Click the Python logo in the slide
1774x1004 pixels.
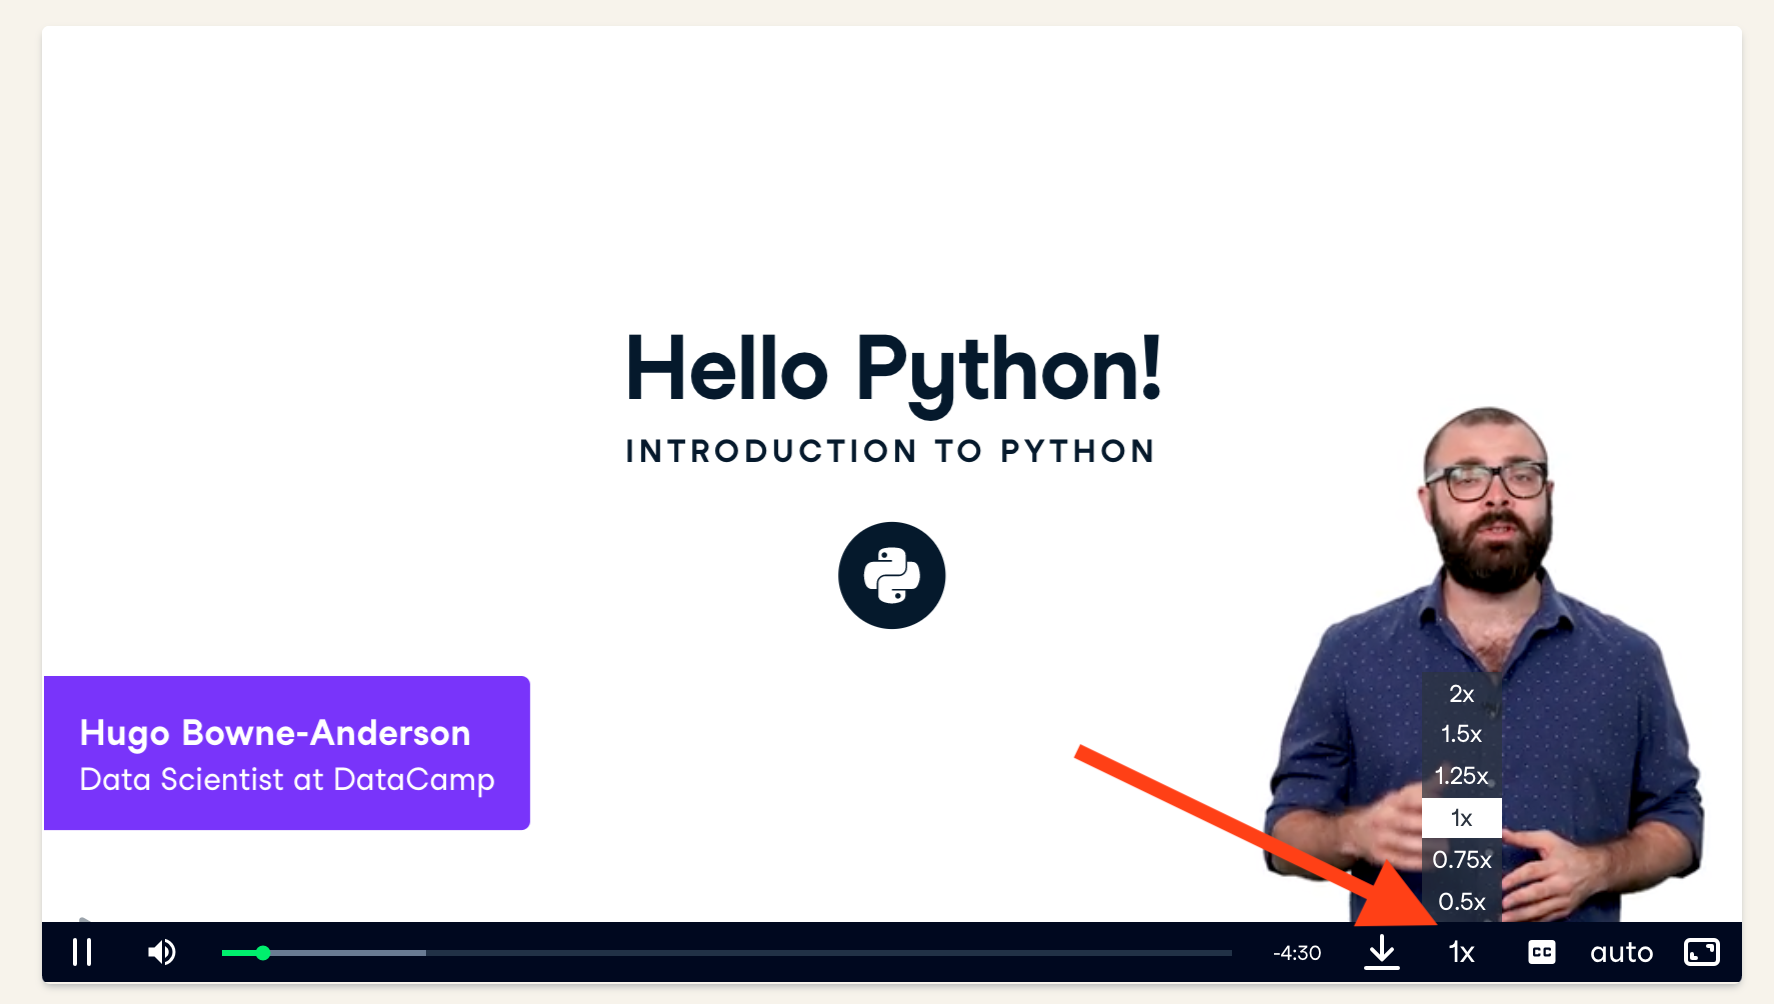coord(891,576)
